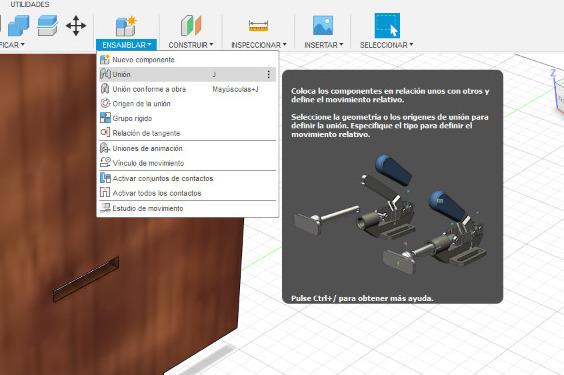Screen dimensions: 564x375
Task: Choose Estudio de movimiento entry
Action: tap(187, 208)
